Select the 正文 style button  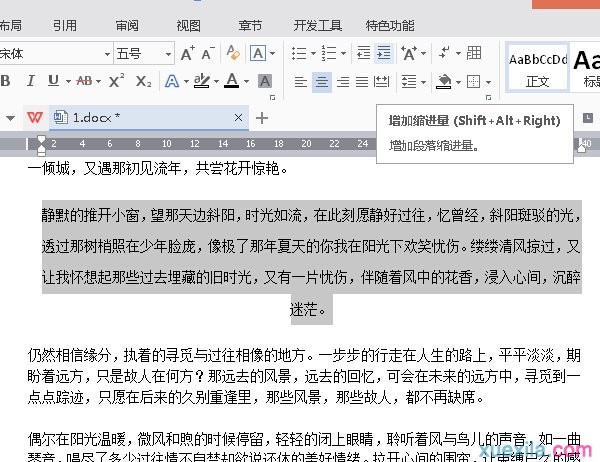point(538,66)
